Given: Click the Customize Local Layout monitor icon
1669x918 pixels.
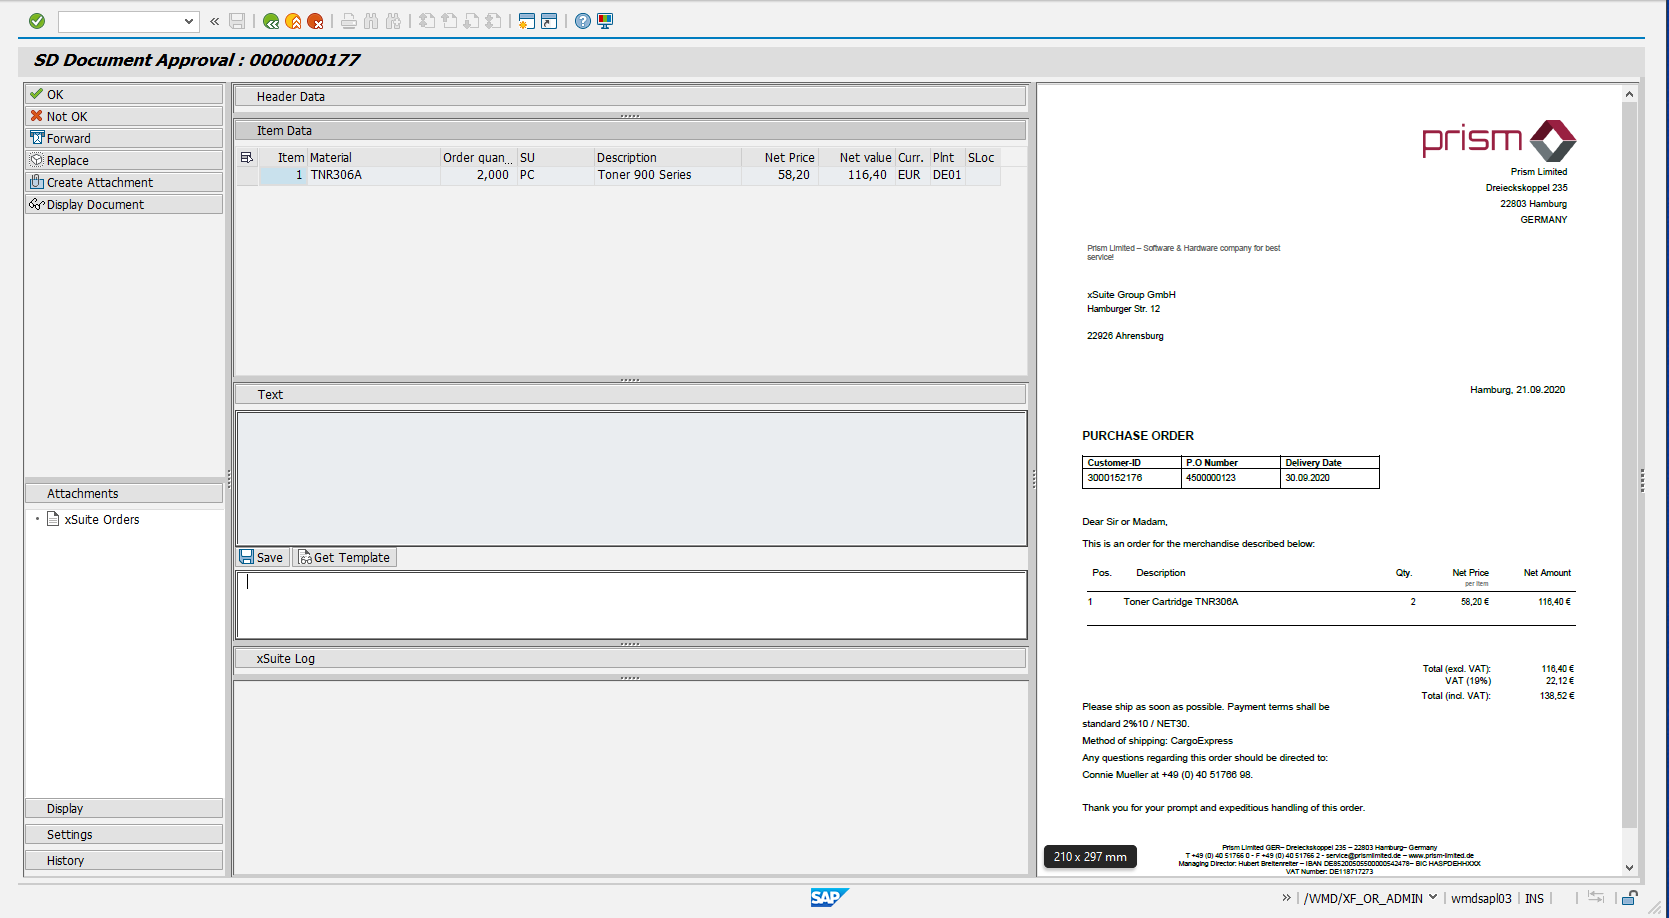Looking at the screenshot, I should [605, 21].
